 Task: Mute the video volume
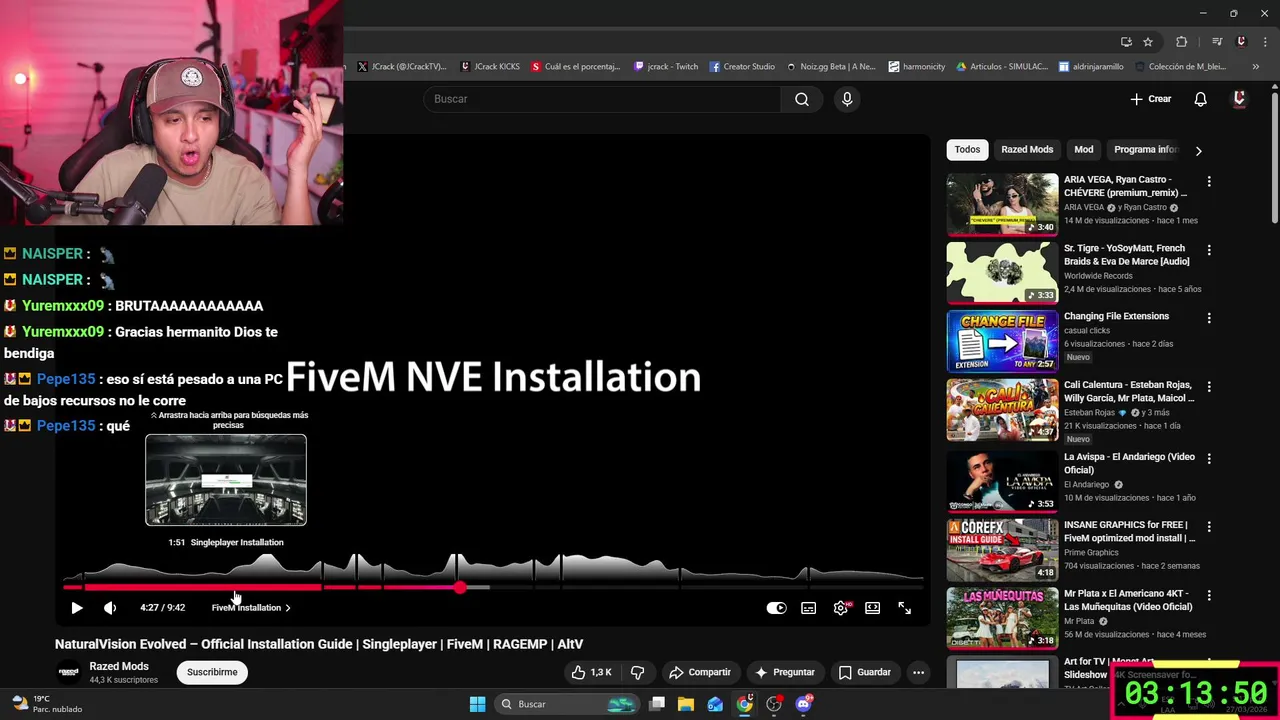[110, 608]
